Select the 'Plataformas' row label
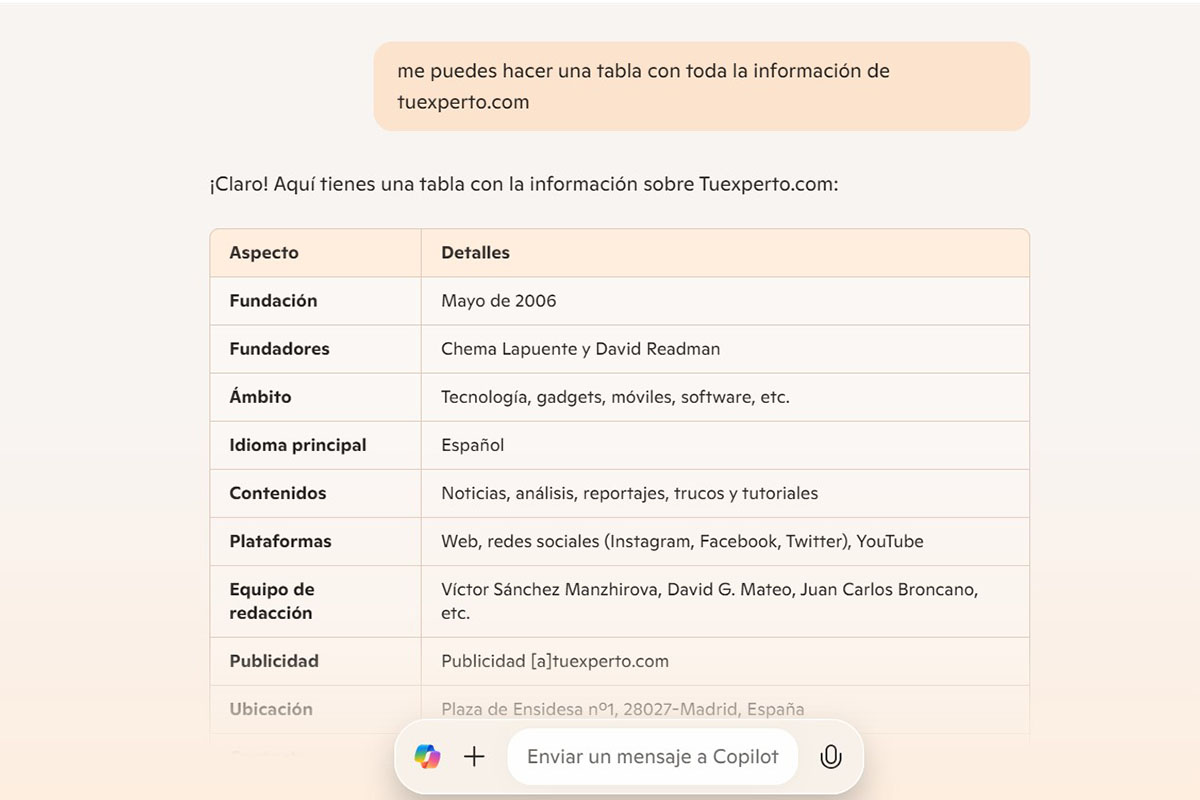1200x800 pixels. (280, 541)
